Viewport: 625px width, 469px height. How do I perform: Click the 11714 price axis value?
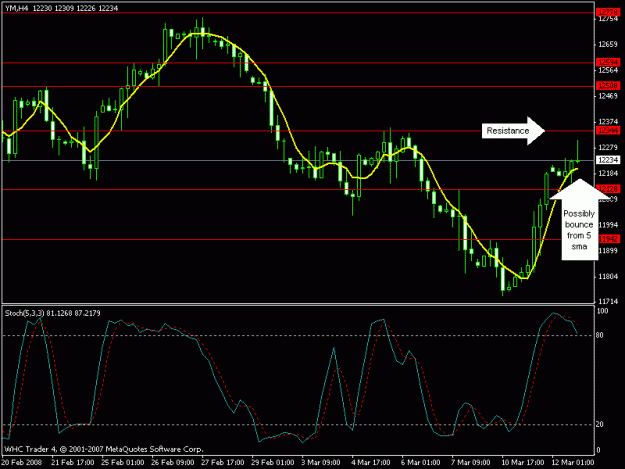point(608,302)
